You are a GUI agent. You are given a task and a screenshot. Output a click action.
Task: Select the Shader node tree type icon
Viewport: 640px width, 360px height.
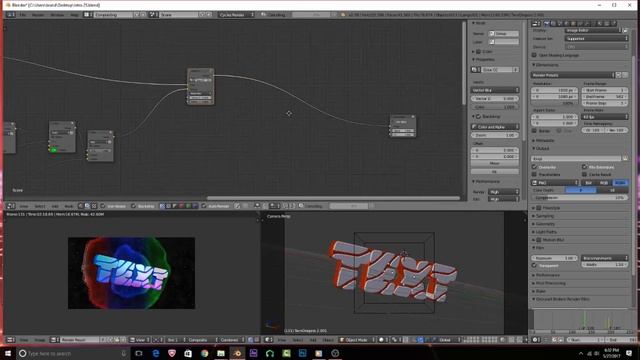pos(81,206)
